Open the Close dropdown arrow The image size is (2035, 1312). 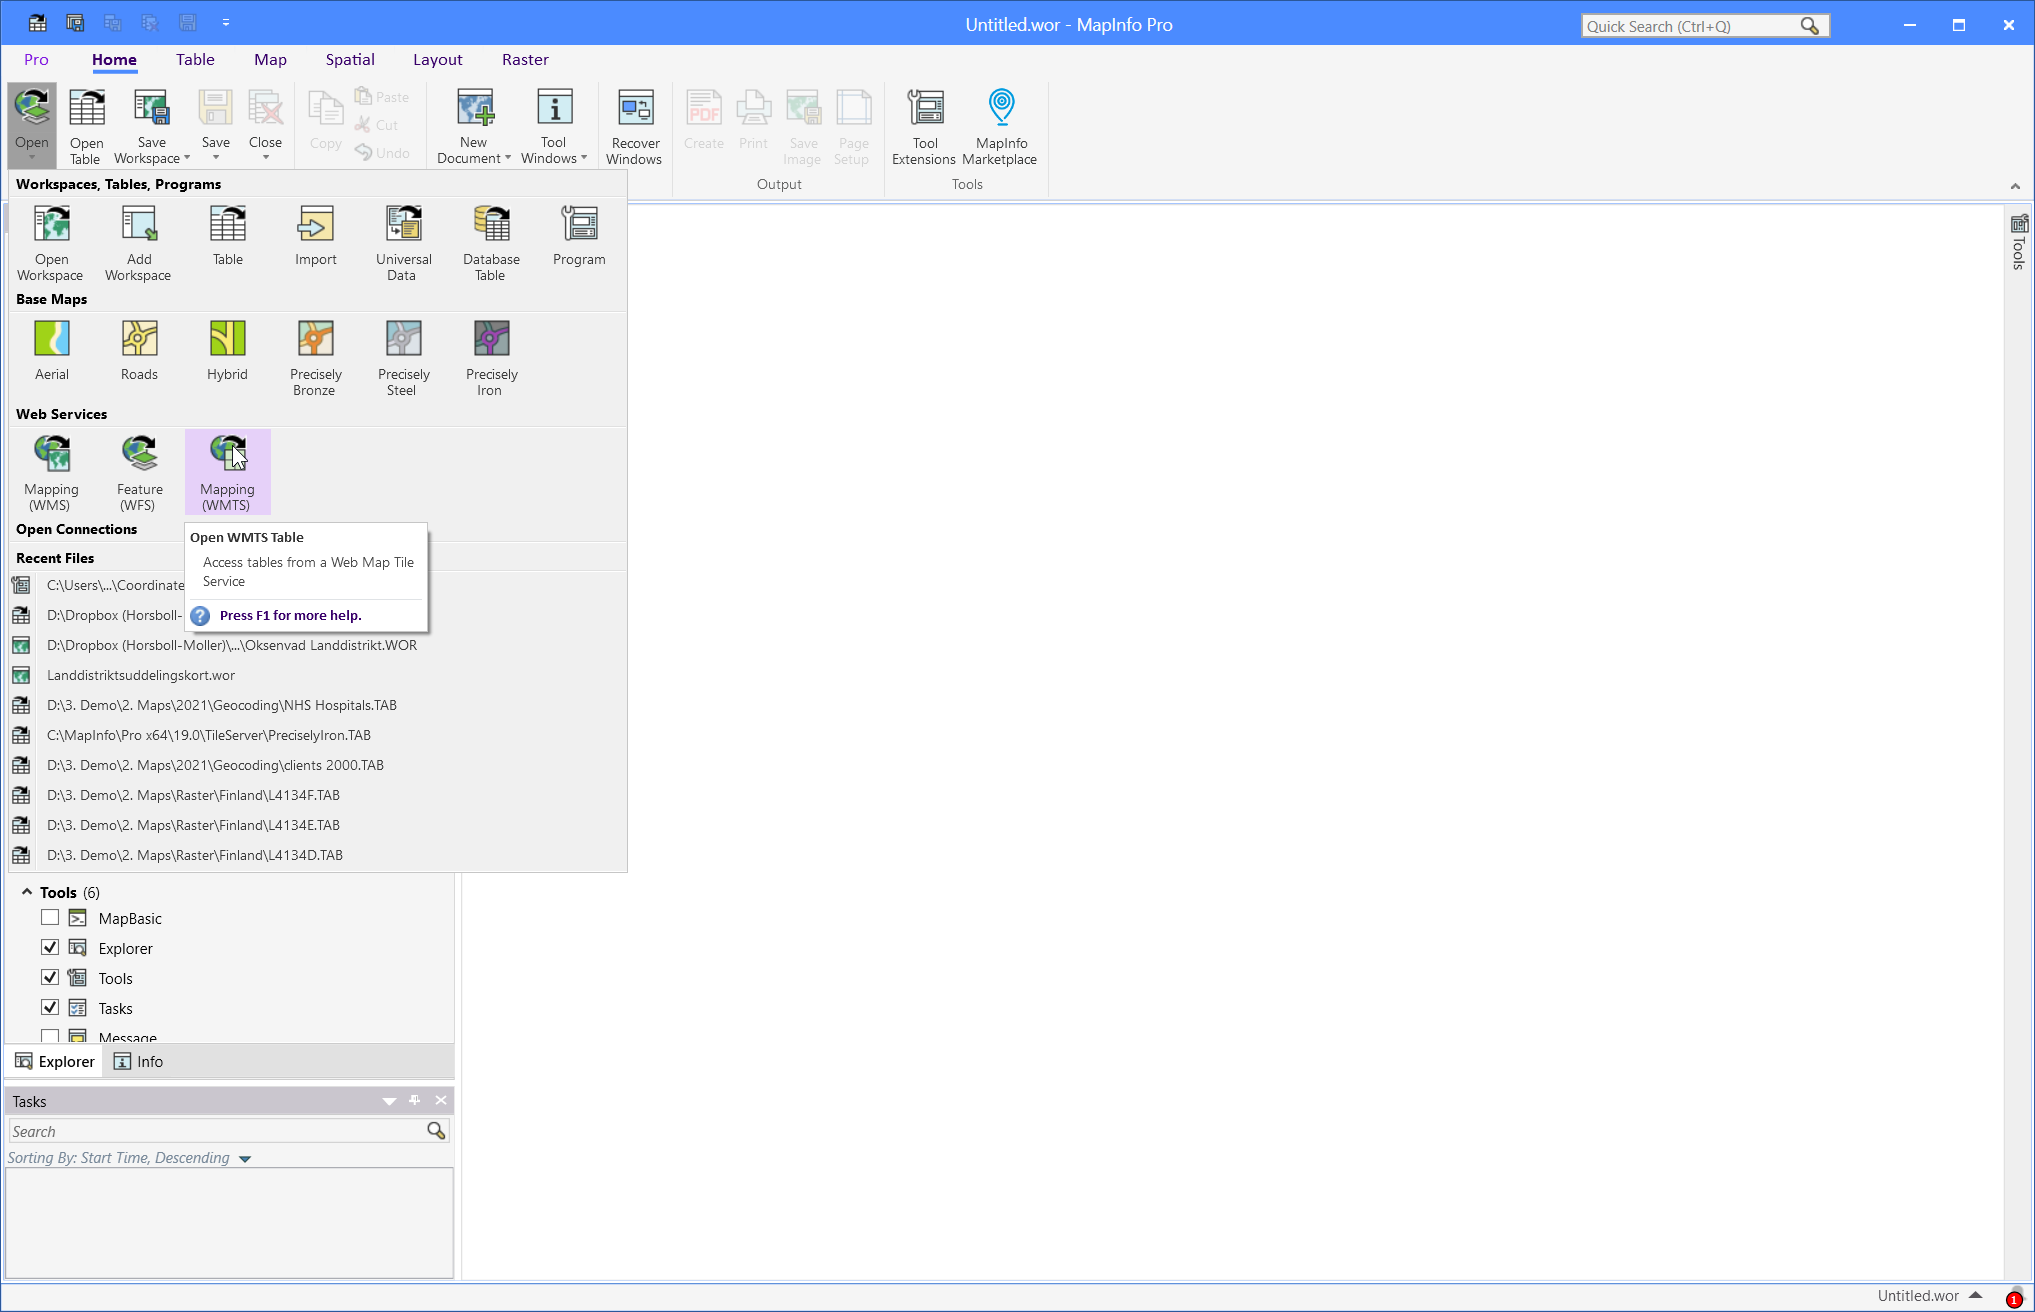coord(265,158)
